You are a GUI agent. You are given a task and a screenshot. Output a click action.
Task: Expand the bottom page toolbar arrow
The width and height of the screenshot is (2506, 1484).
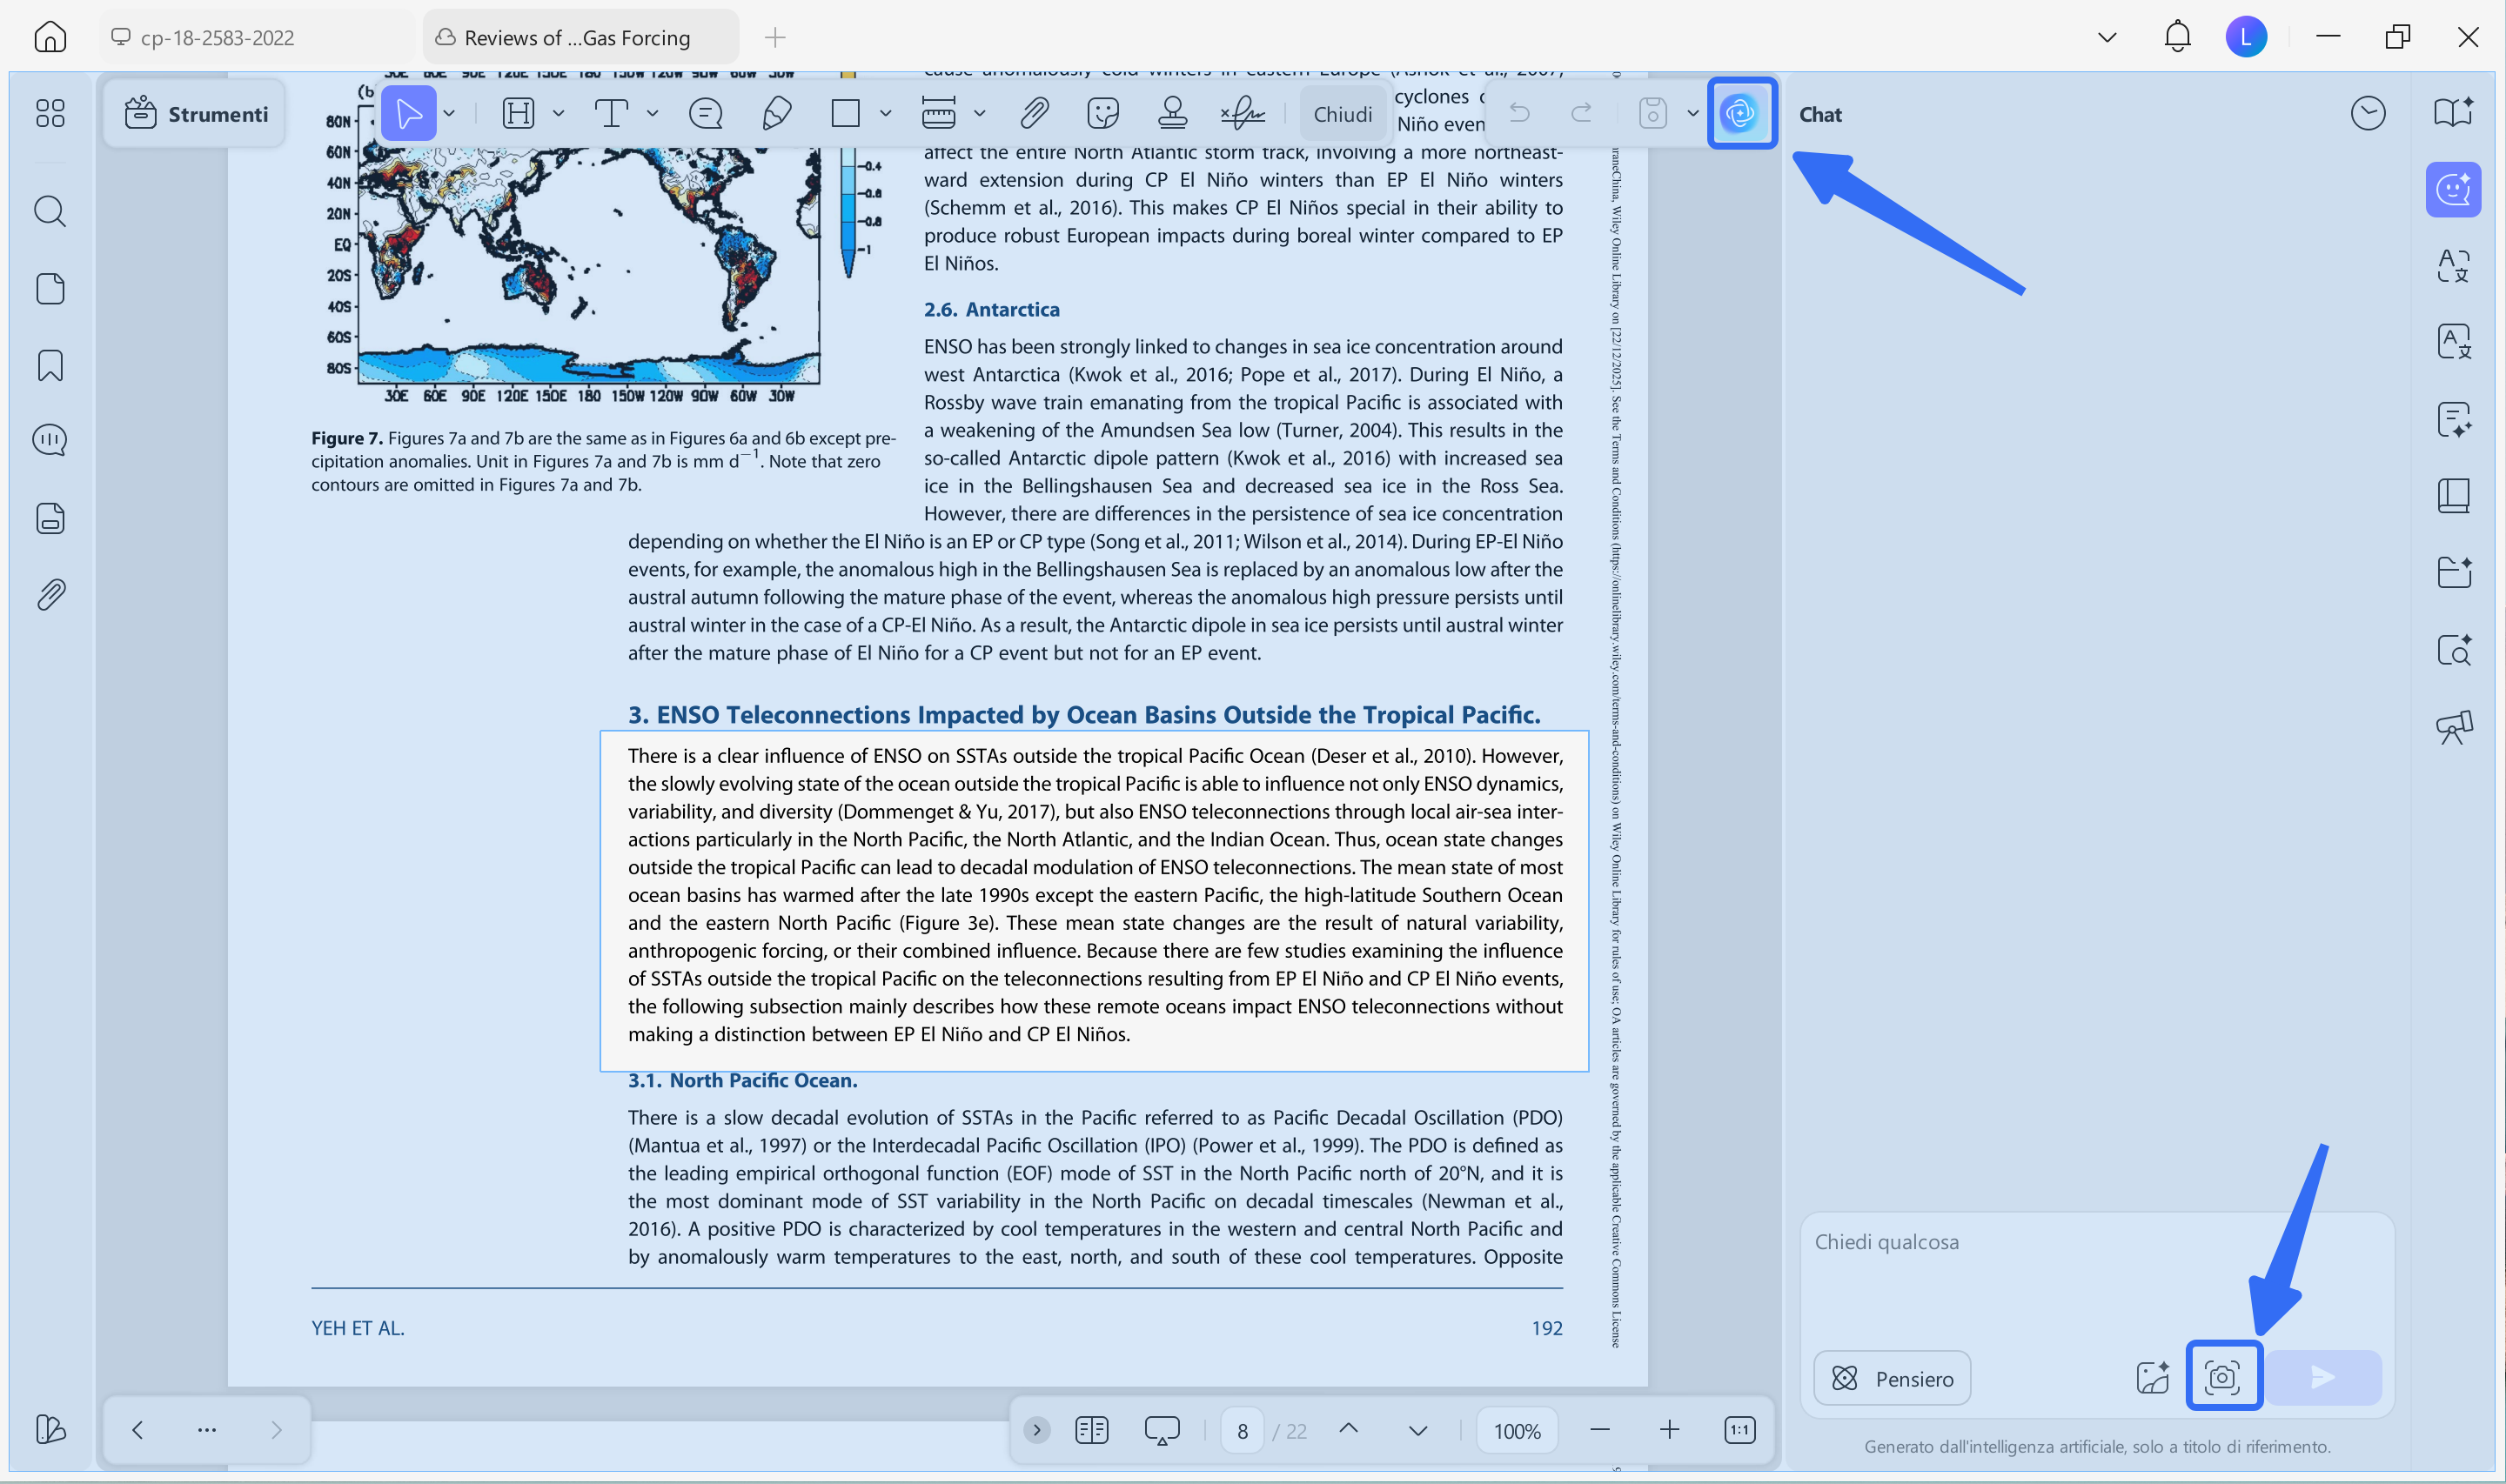1037,1430
